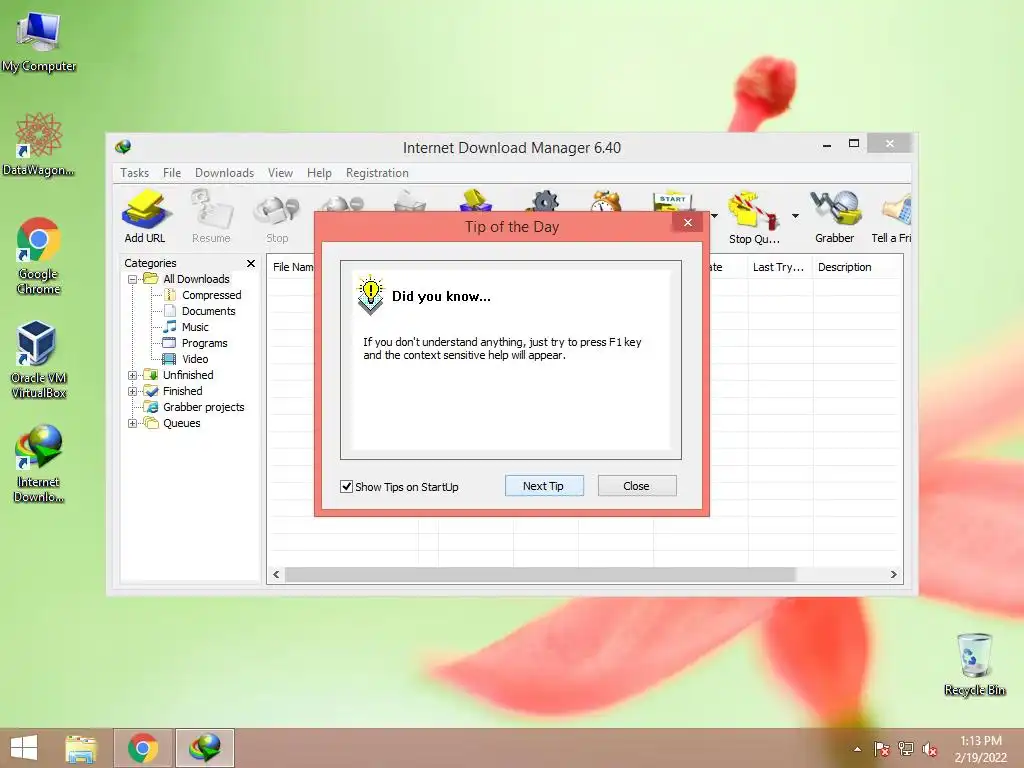Screen dimensions: 1024x768
Task: Click Chrome icon in taskbar
Action: (x=143, y=748)
